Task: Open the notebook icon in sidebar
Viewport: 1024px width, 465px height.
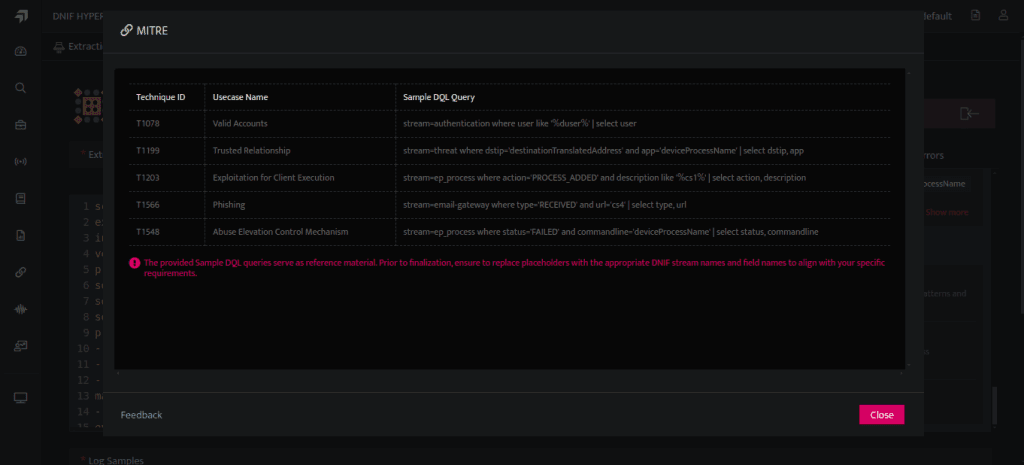Action: click(21, 199)
